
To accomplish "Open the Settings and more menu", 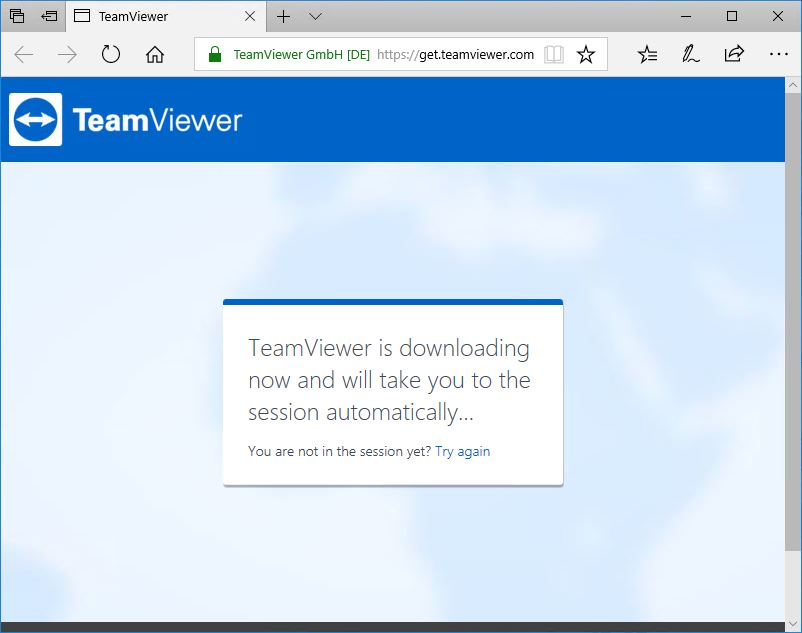I will (x=779, y=55).
